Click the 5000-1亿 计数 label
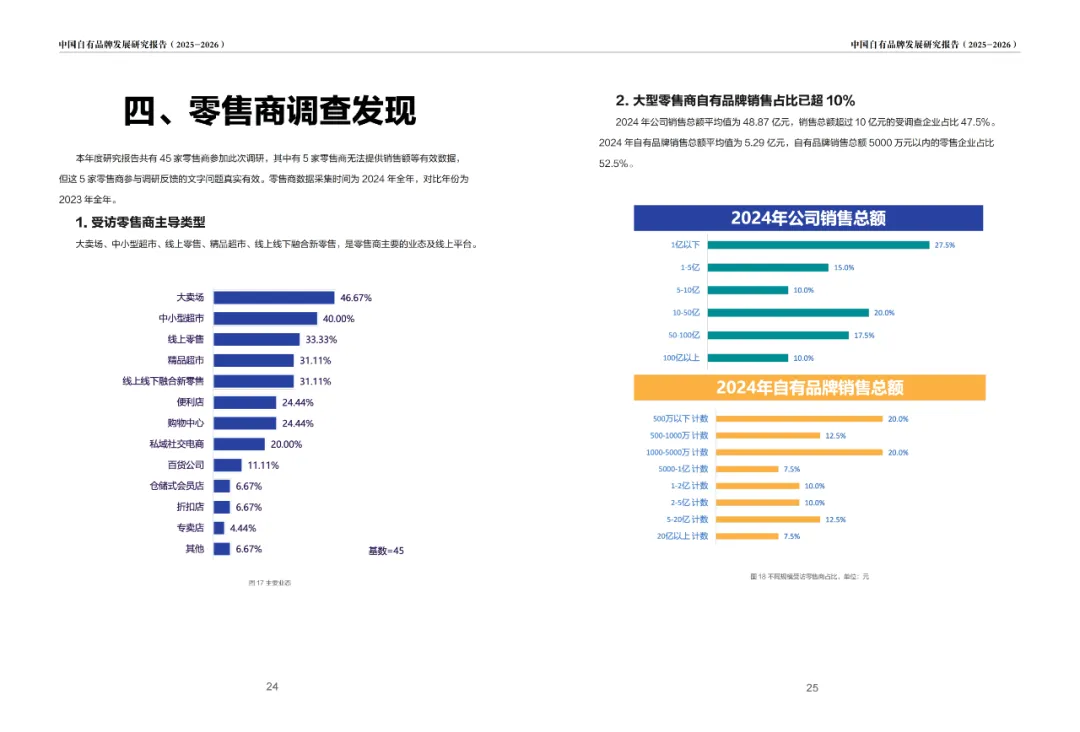This screenshot has width=1080, height=732. 683,469
